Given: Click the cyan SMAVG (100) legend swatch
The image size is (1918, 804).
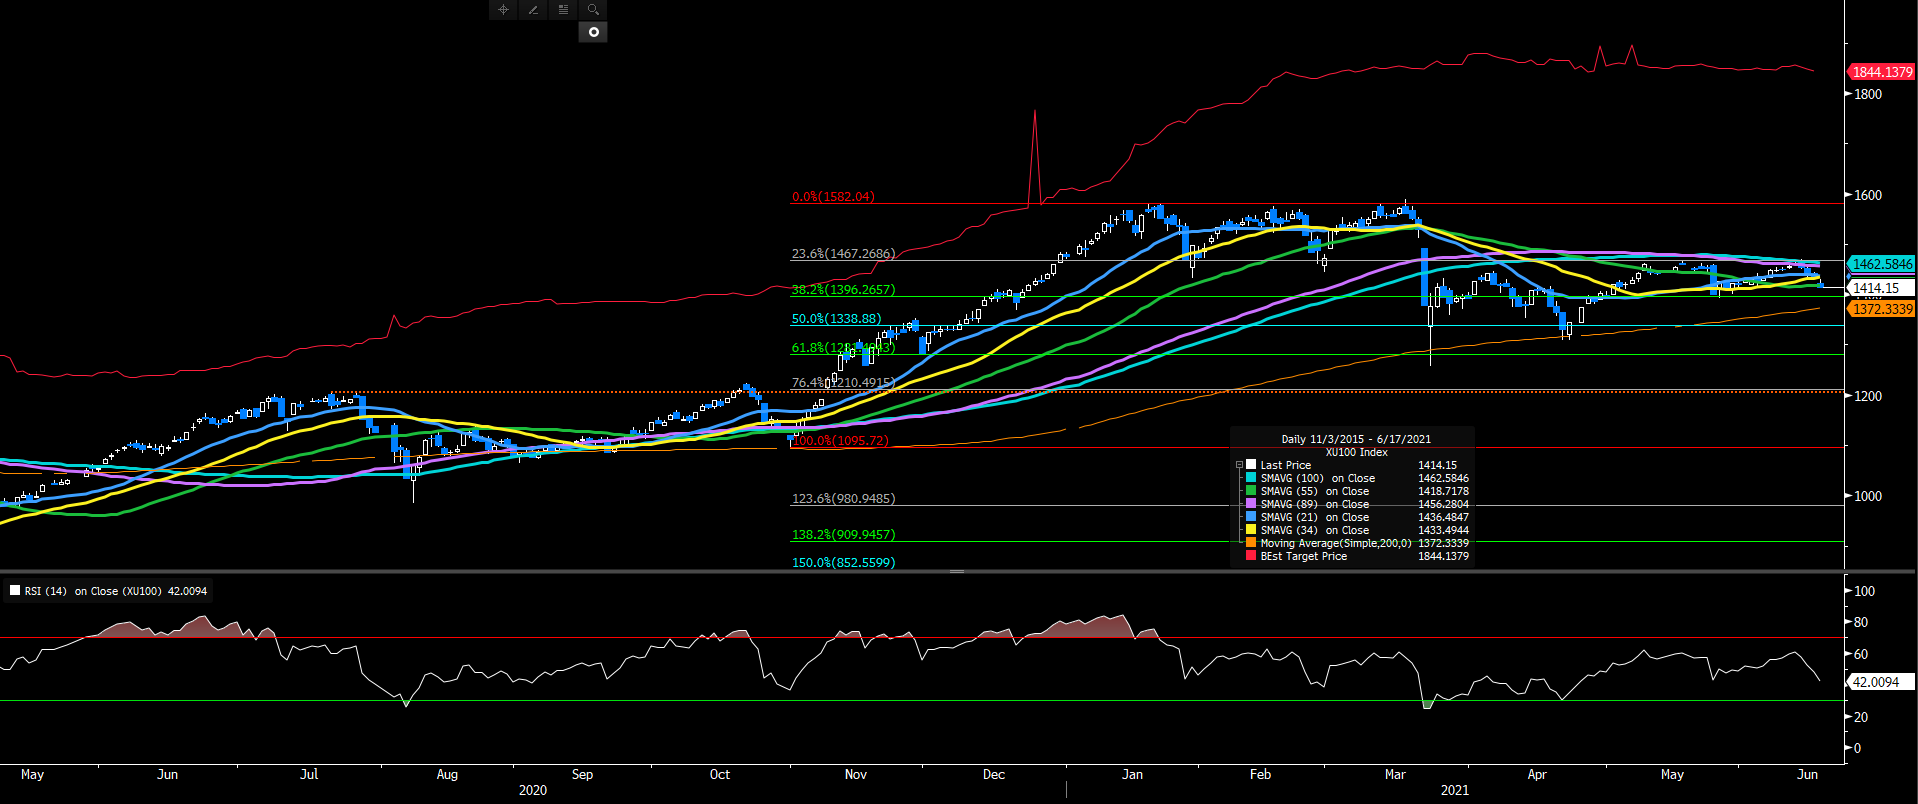Looking at the screenshot, I should coord(1250,478).
